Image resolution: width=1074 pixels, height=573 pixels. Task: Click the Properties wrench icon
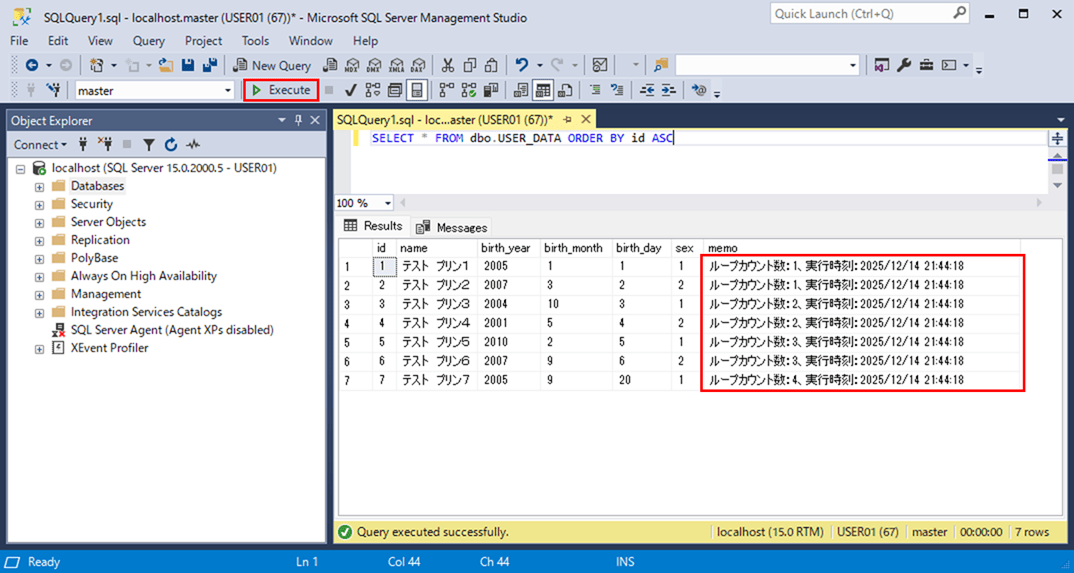904,65
